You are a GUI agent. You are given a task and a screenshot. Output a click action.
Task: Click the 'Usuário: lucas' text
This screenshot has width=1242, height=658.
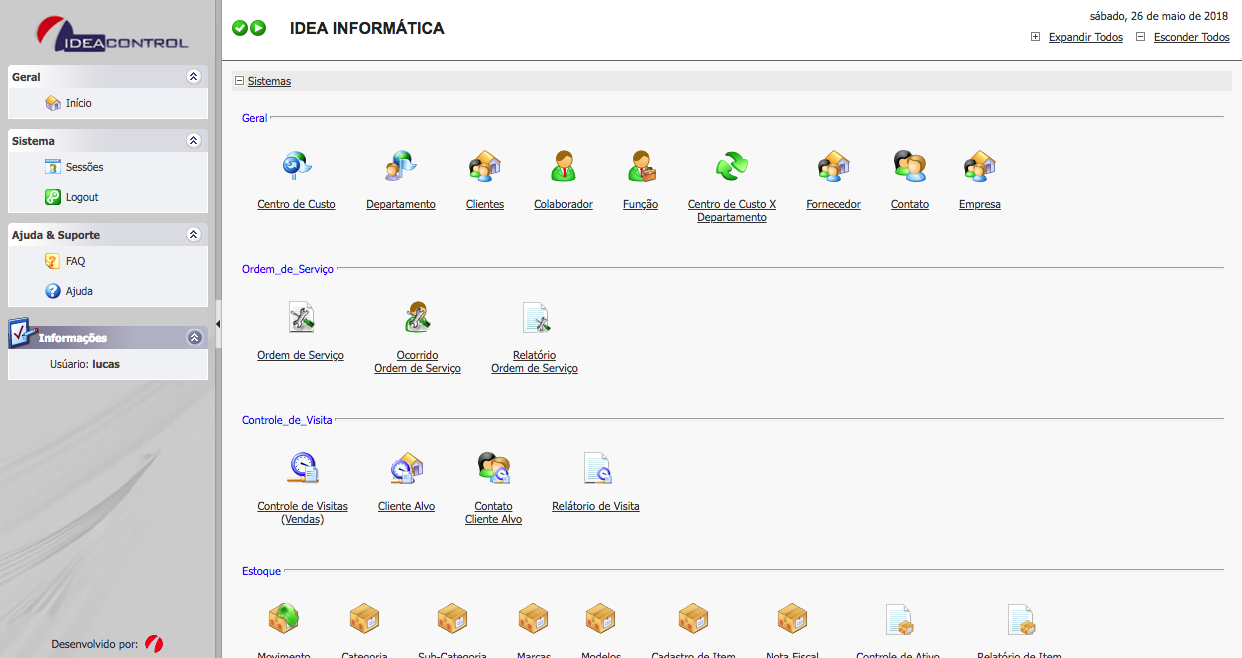85,364
